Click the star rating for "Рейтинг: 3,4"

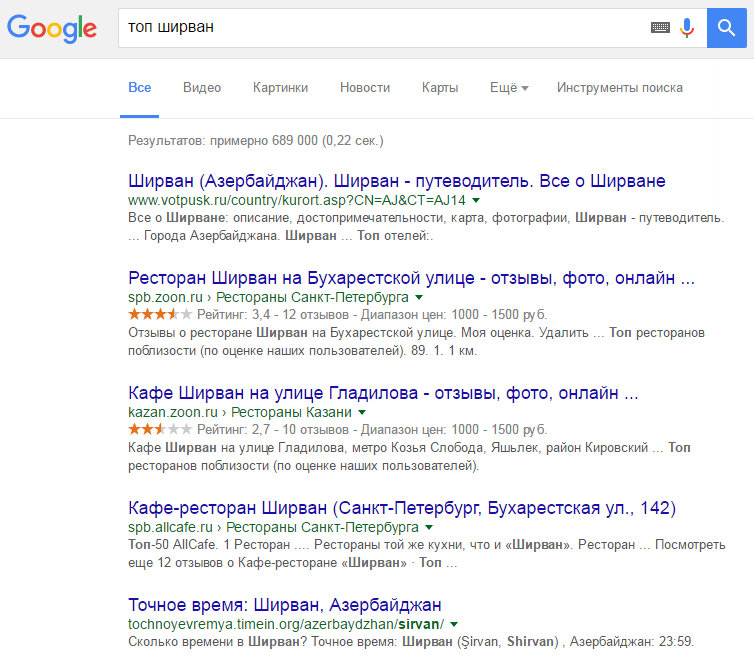(160, 315)
